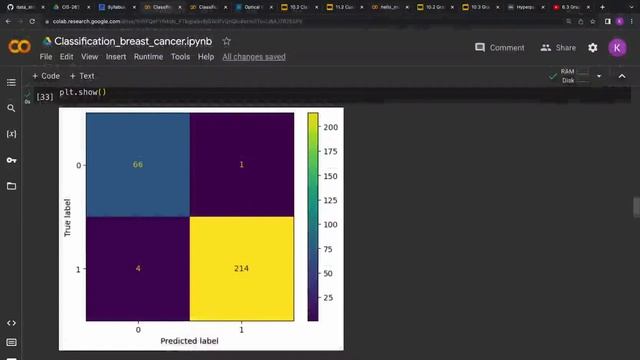
Task: Open the code snippets panel
Action: [11, 323]
